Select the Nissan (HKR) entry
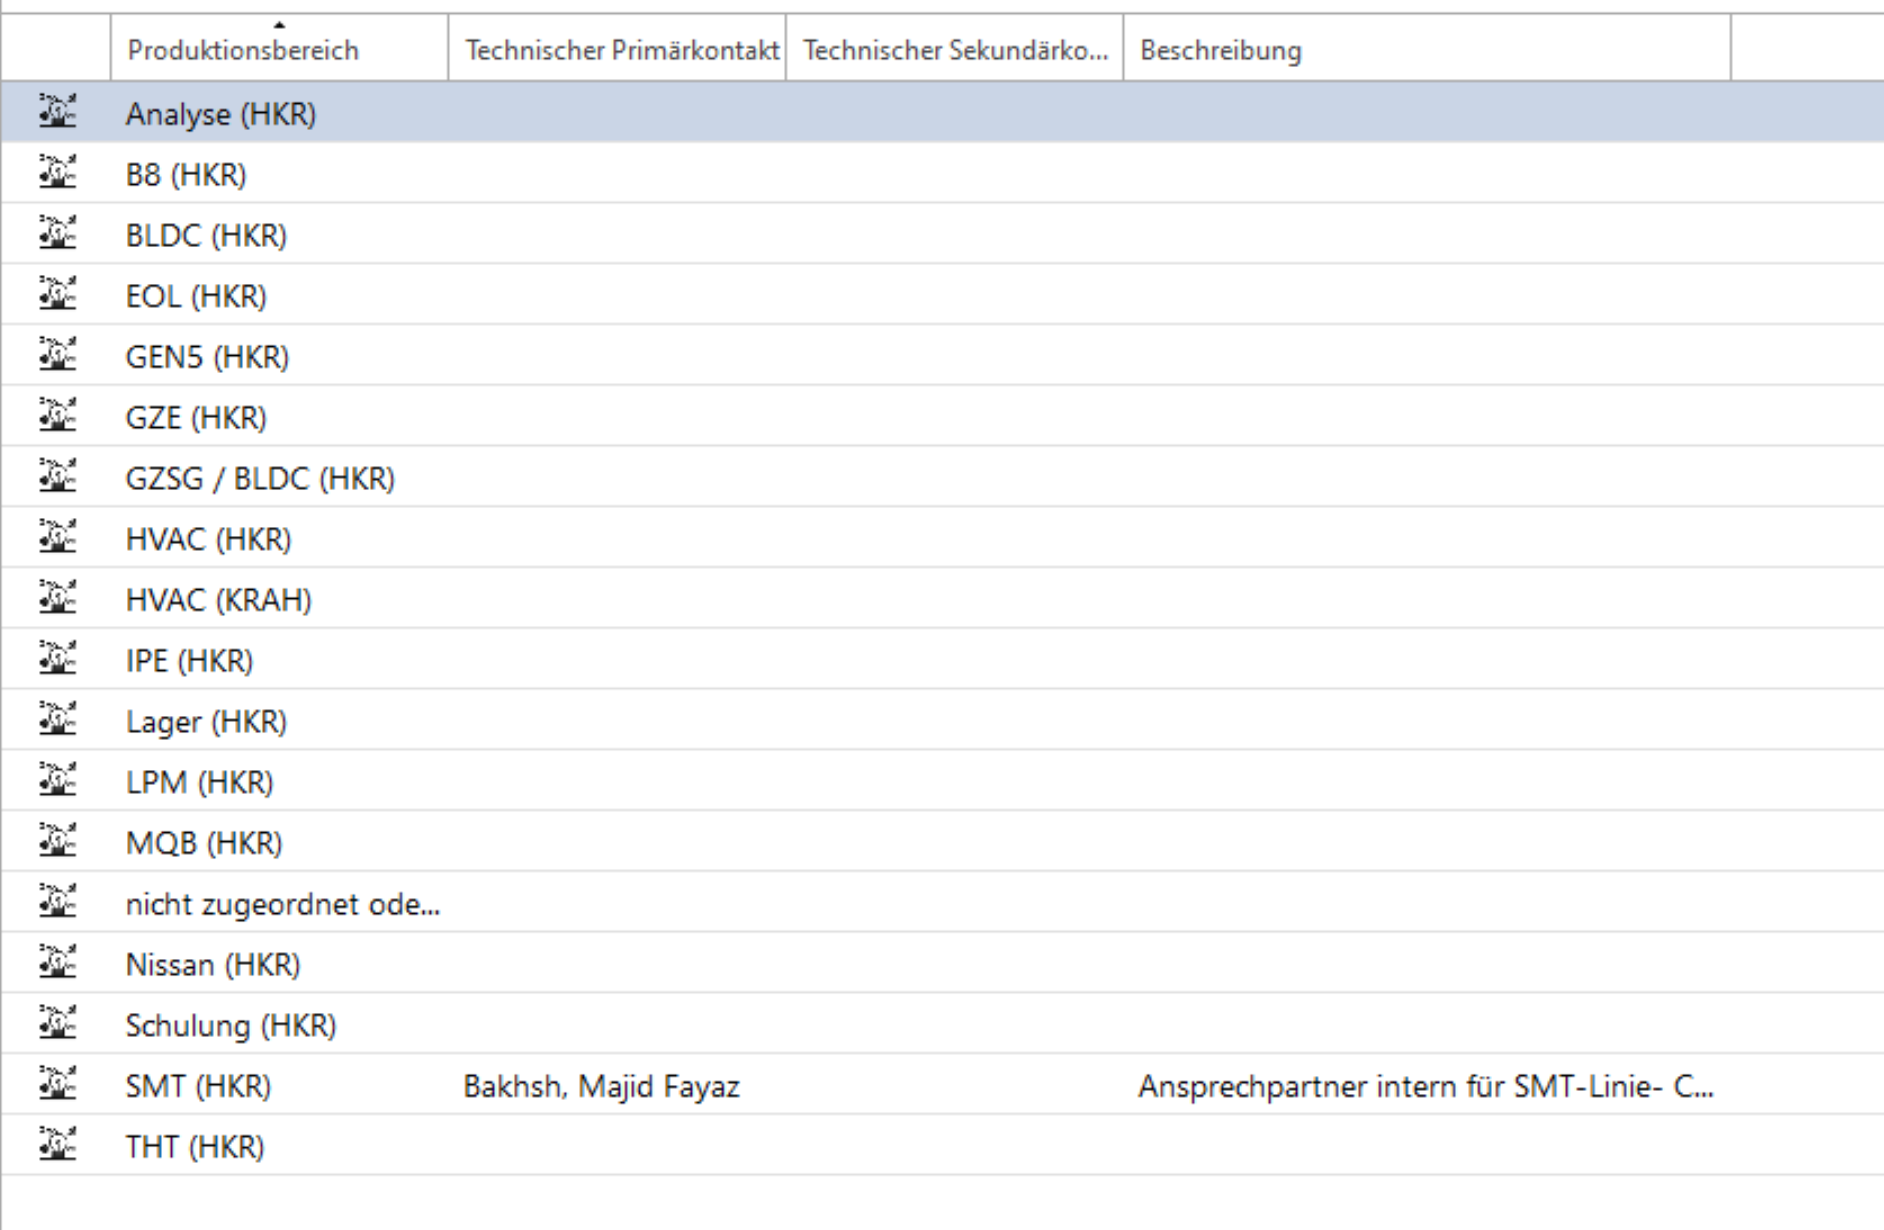The width and height of the screenshot is (1884, 1230). pos(213,965)
